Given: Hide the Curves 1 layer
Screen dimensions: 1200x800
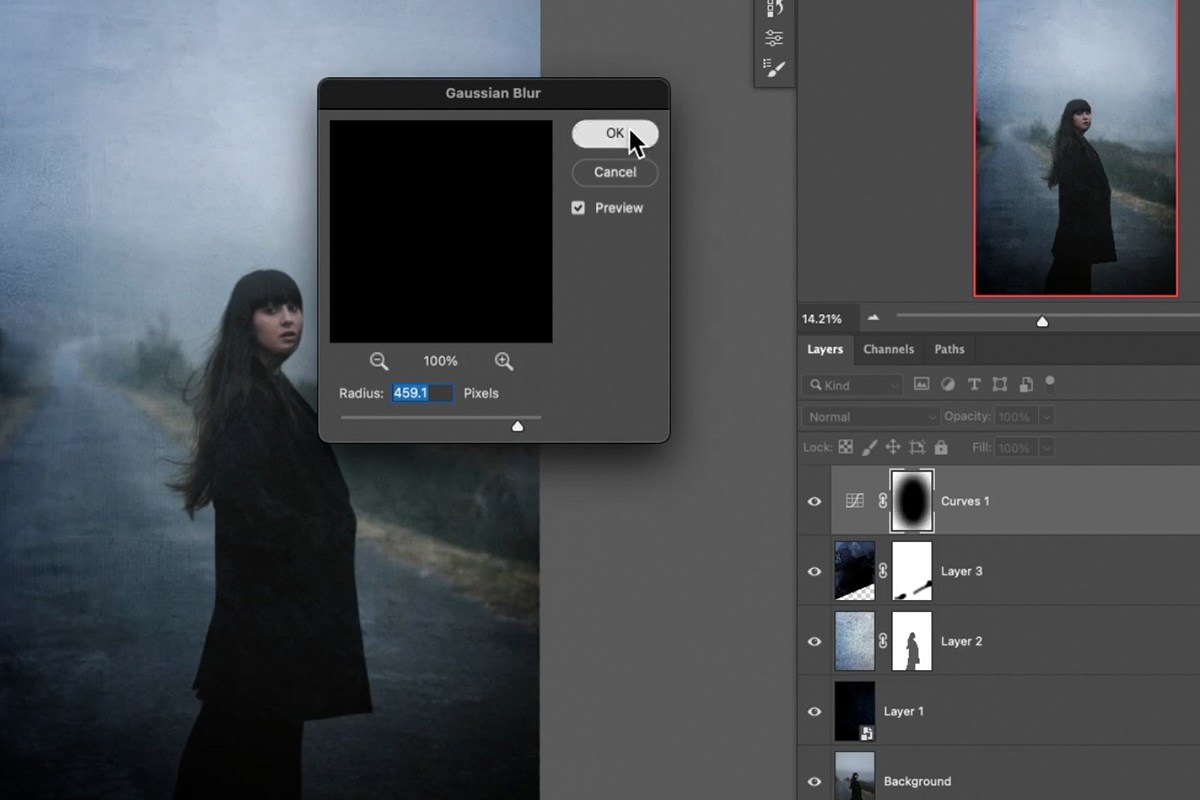Looking at the screenshot, I should pos(815,501).
